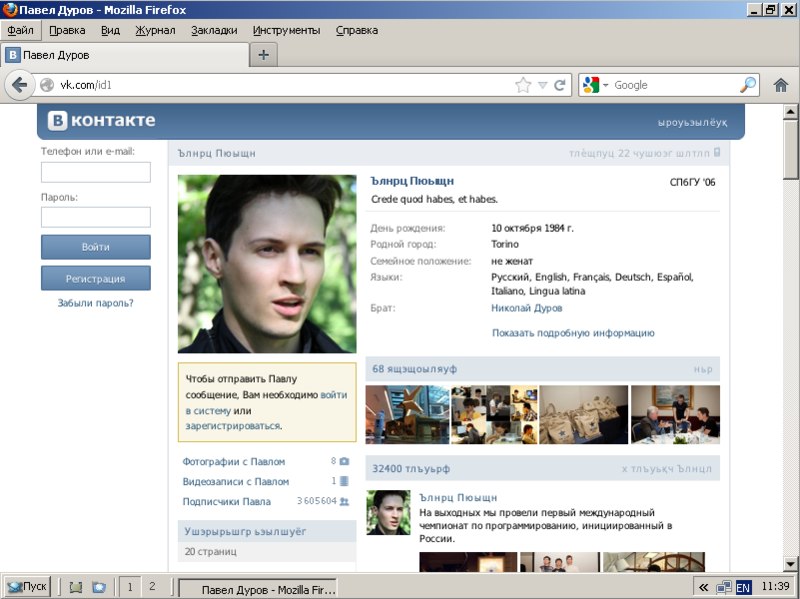800x599 pixels.
Task: Click the address bar showing vk.com/id1
Action: pos(286,85)
